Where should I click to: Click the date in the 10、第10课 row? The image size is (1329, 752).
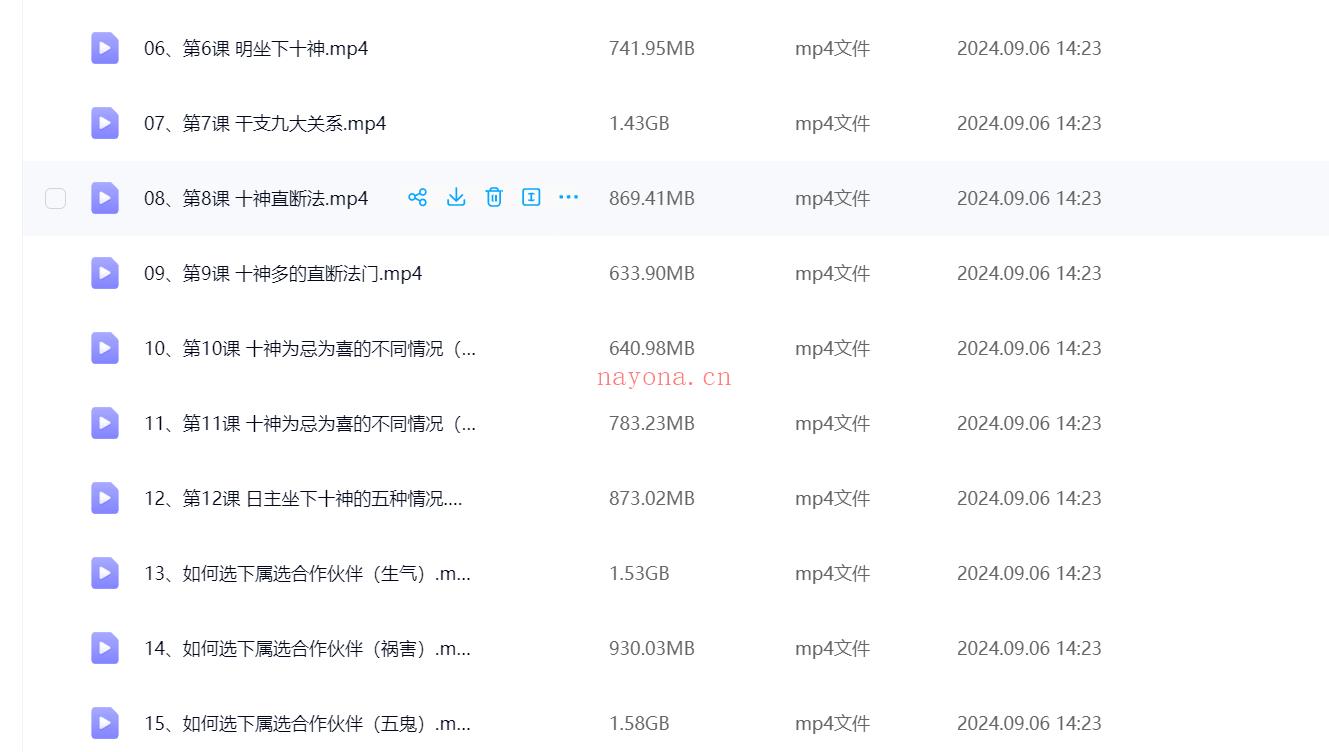click(x=1029, y=348)
